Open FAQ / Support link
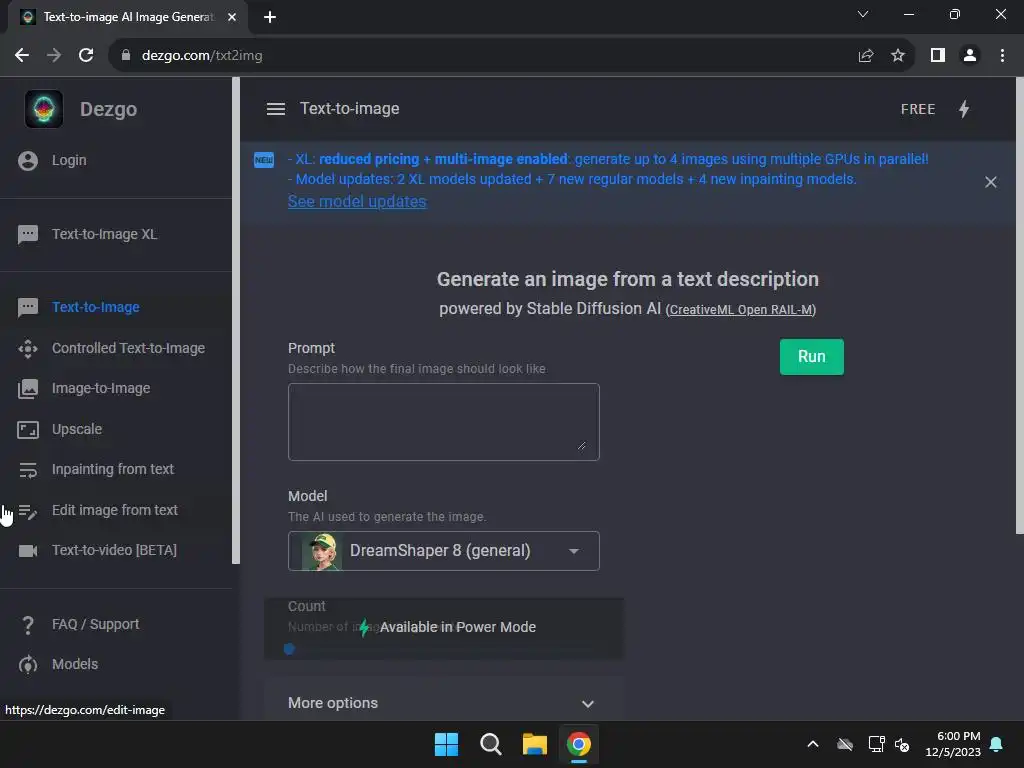Screen dimensions: 1024x768 click(95, 624)
